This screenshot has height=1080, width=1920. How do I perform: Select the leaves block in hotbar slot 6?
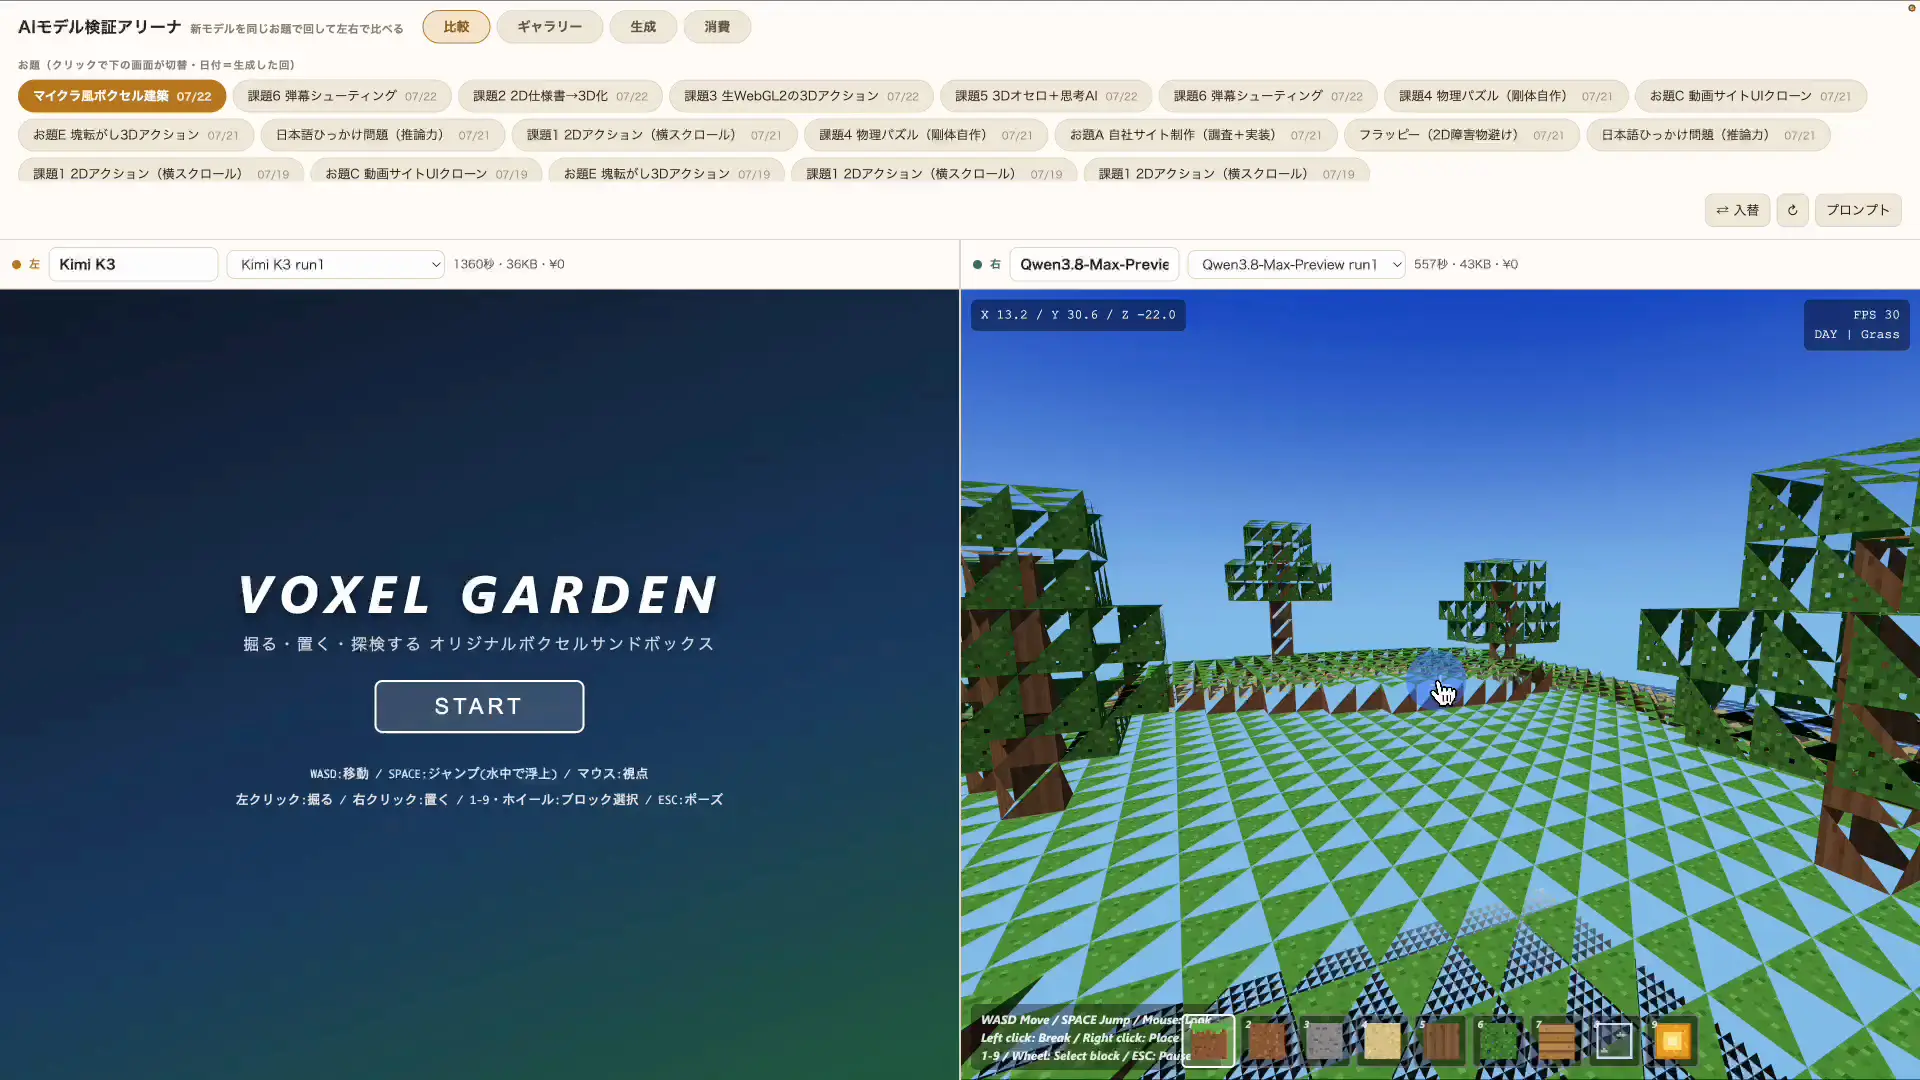point(1498,1042)
